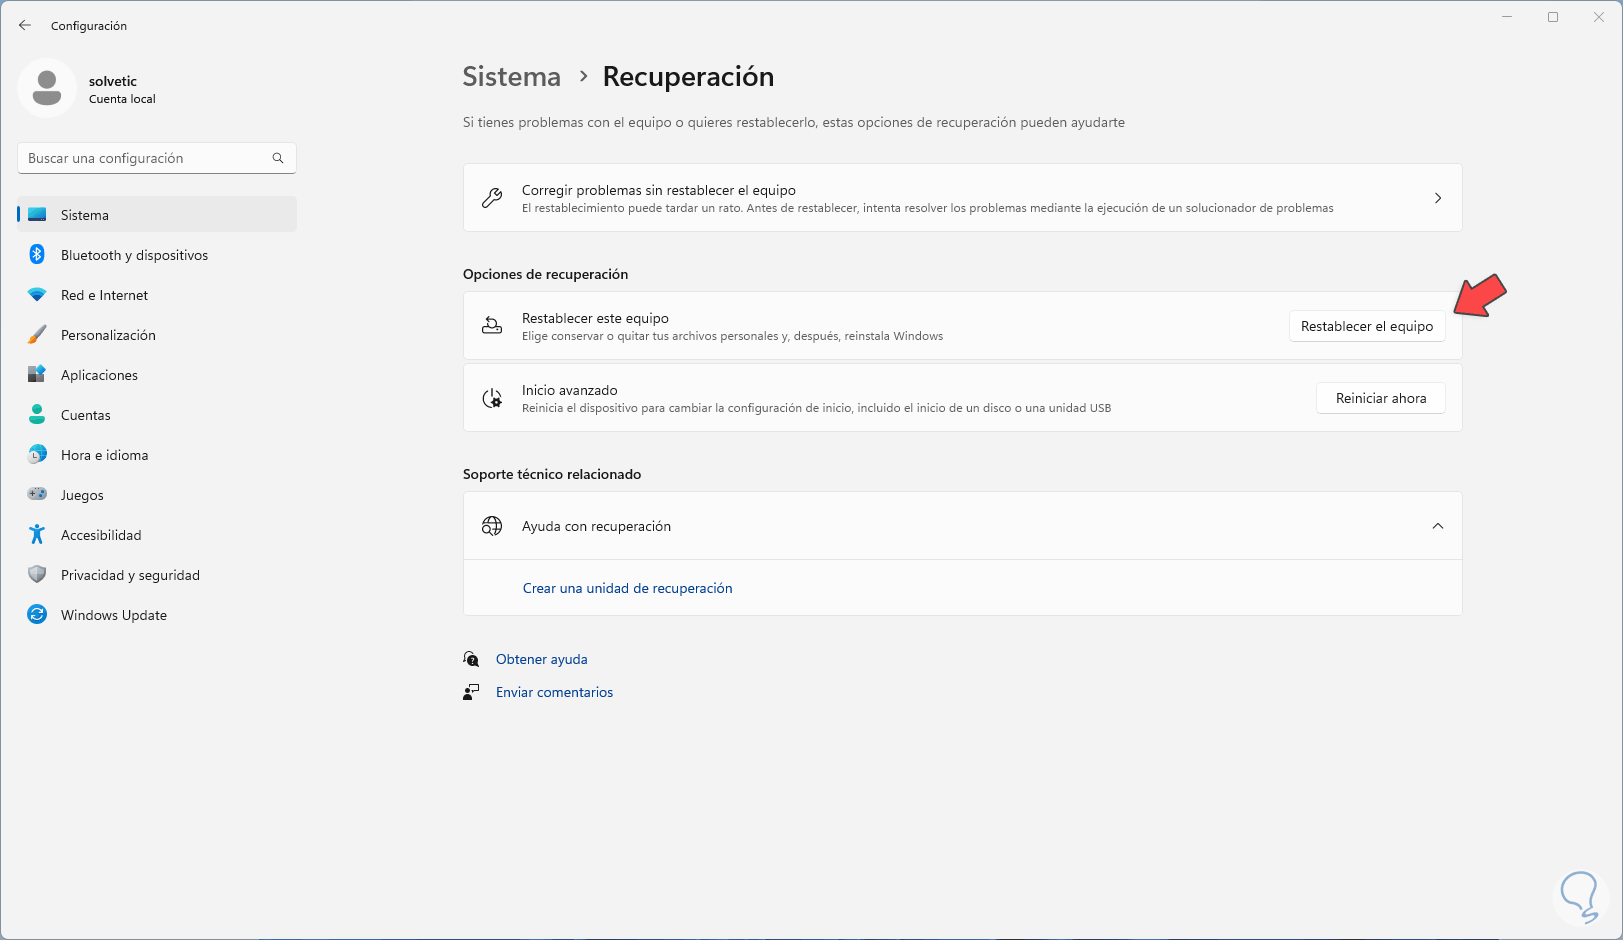
Task: Click the Reiniciar ahora button
Action: coord(1380,398)
